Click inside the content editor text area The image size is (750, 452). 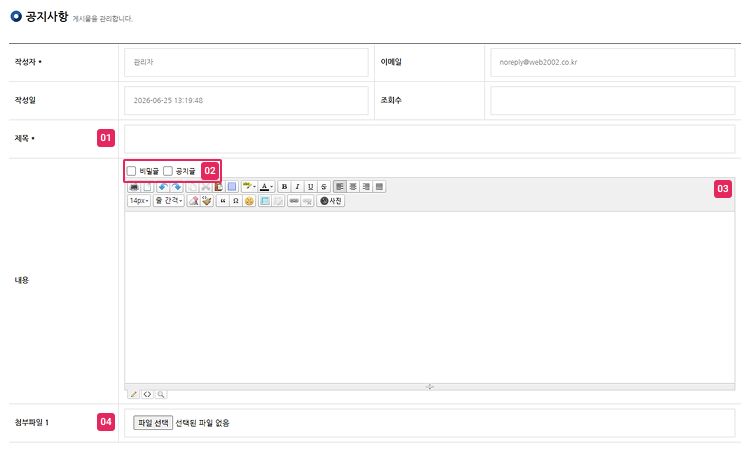coord(430,297)
